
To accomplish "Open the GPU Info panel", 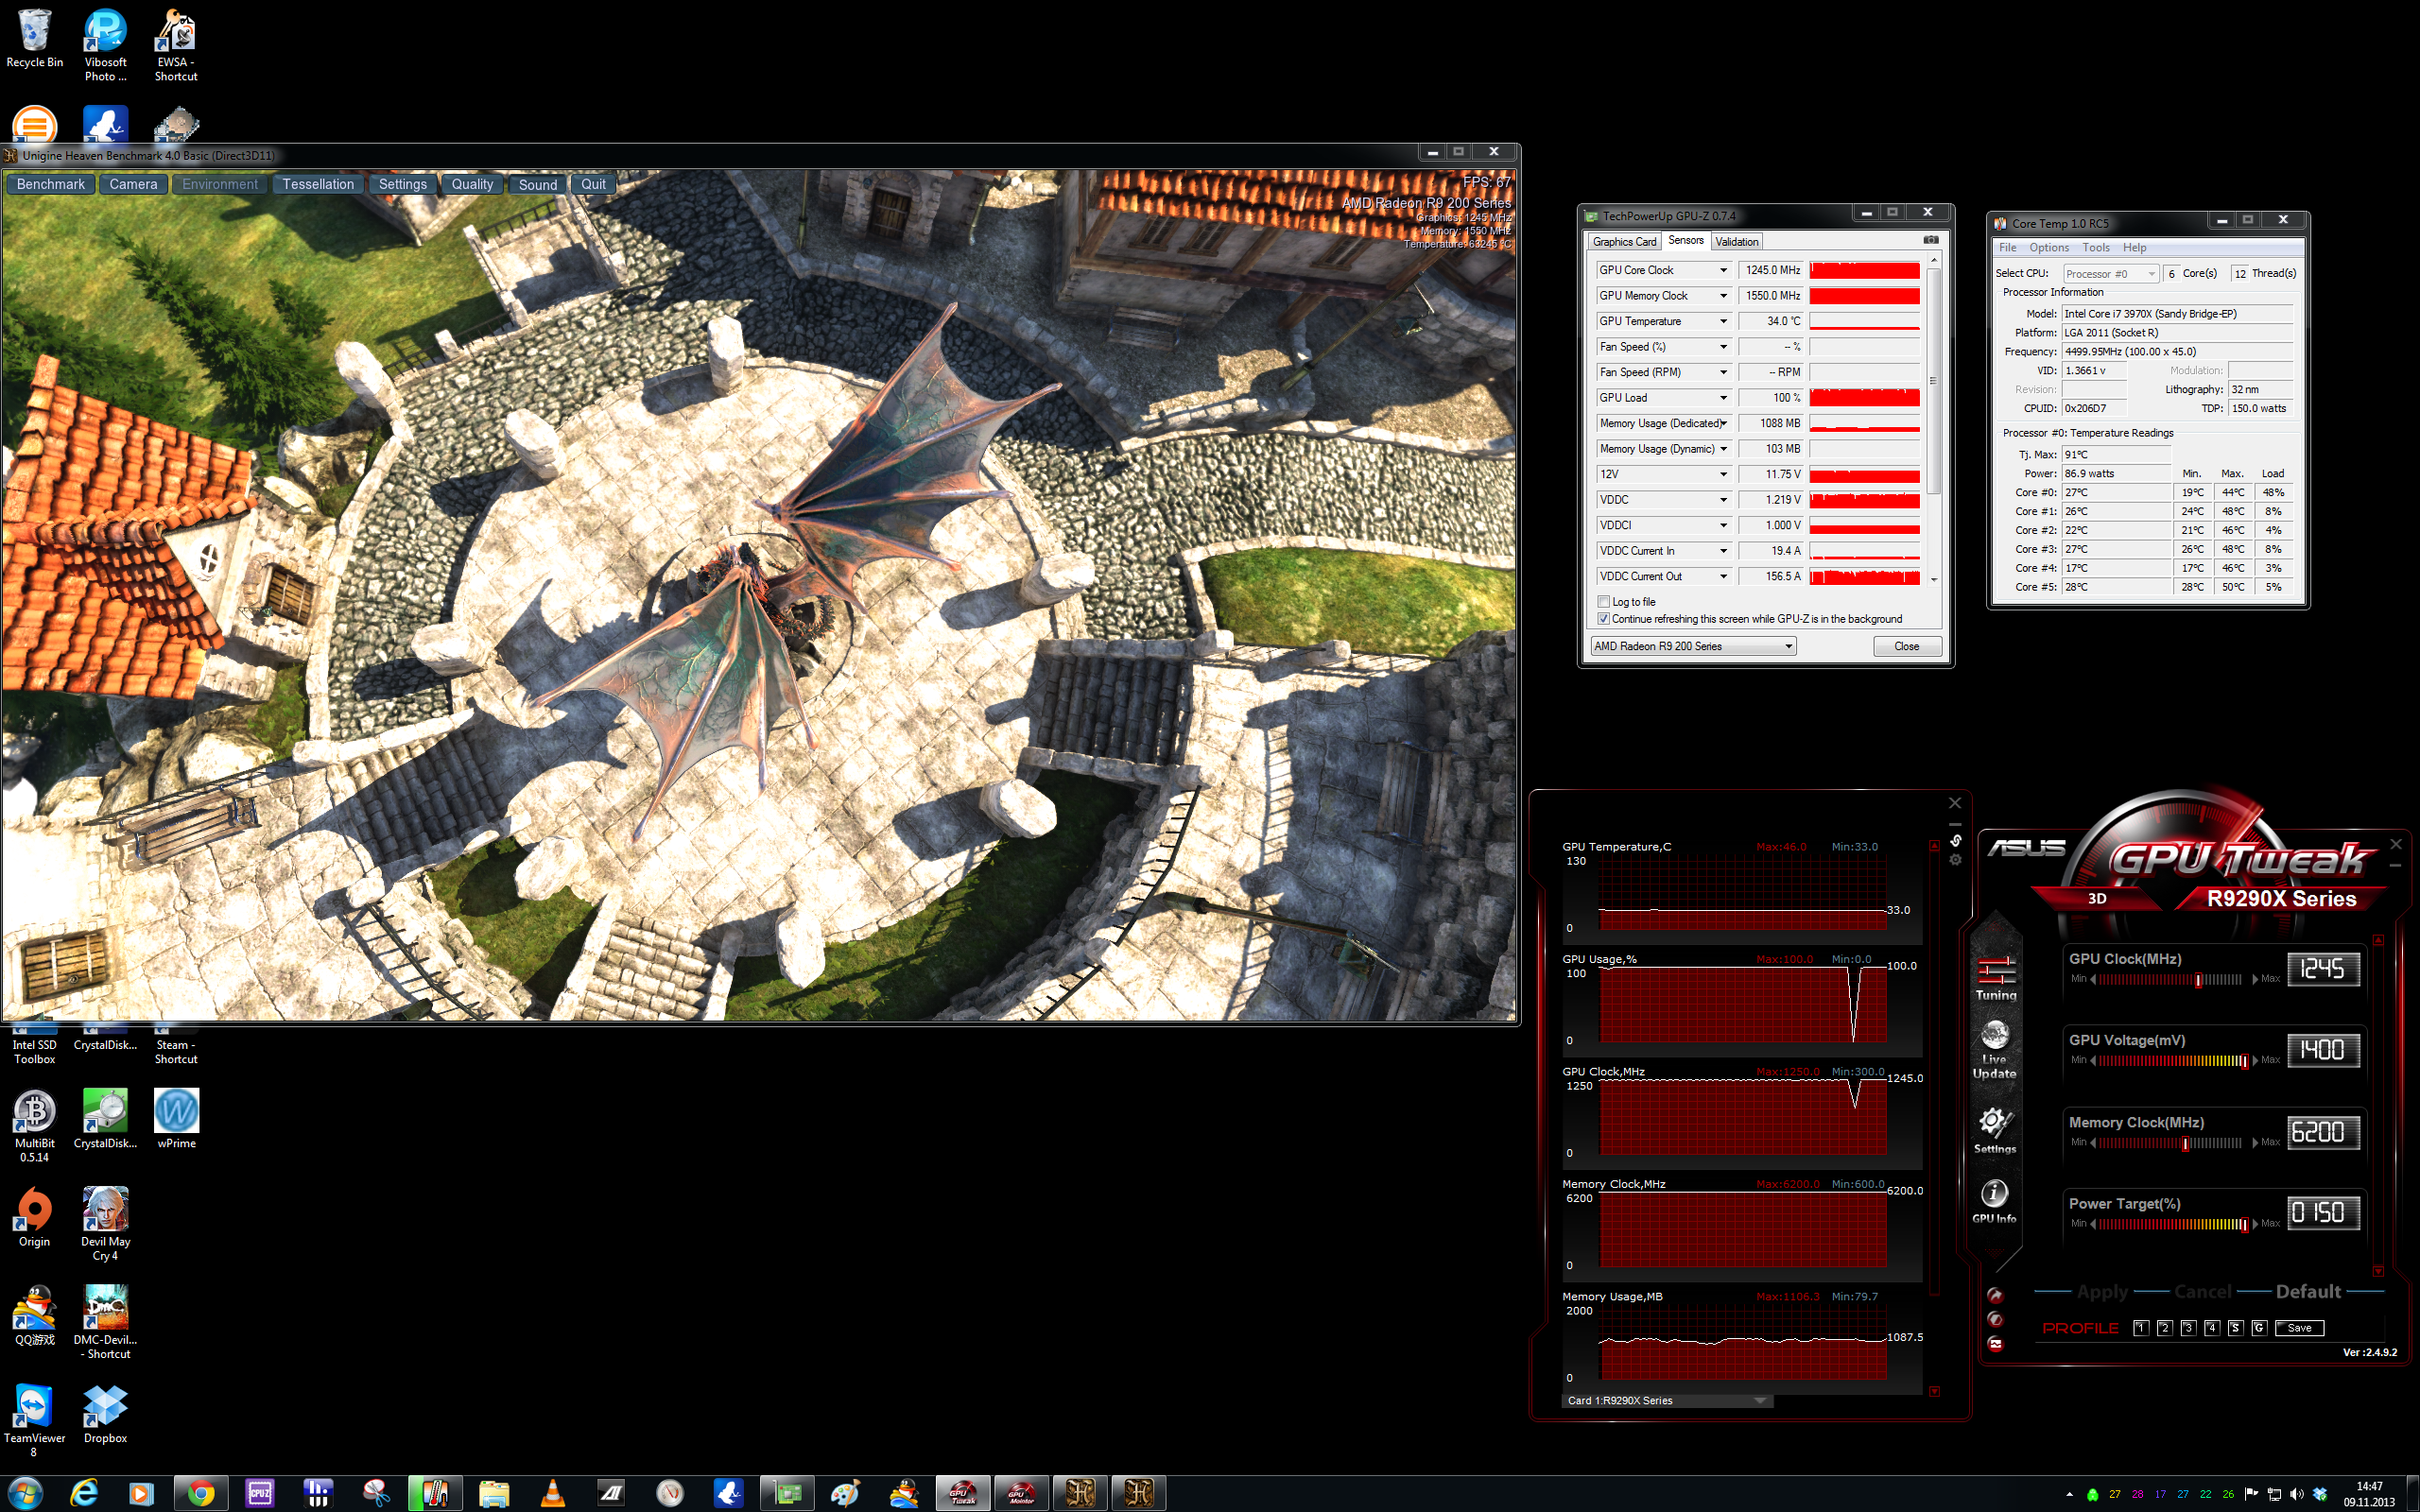I will click(1994, 1200).
